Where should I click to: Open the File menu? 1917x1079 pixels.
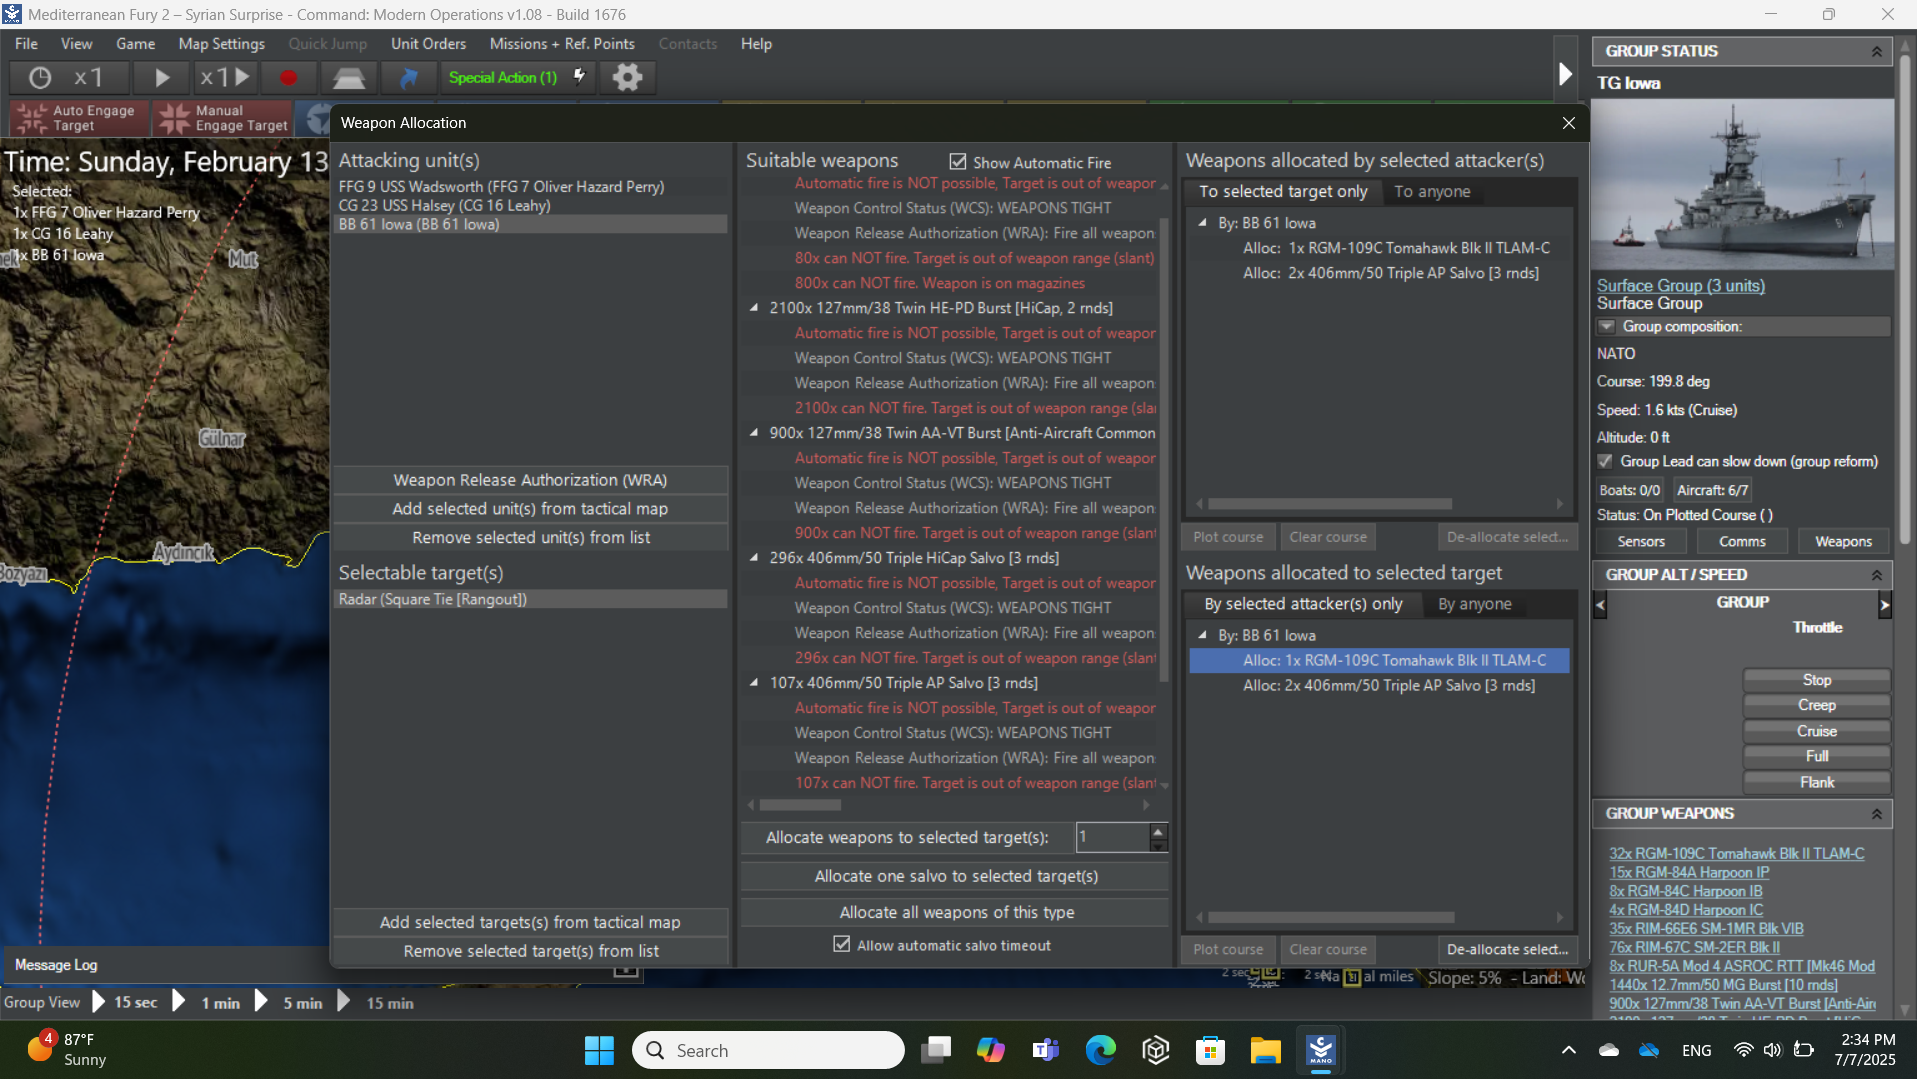[26, 44]
